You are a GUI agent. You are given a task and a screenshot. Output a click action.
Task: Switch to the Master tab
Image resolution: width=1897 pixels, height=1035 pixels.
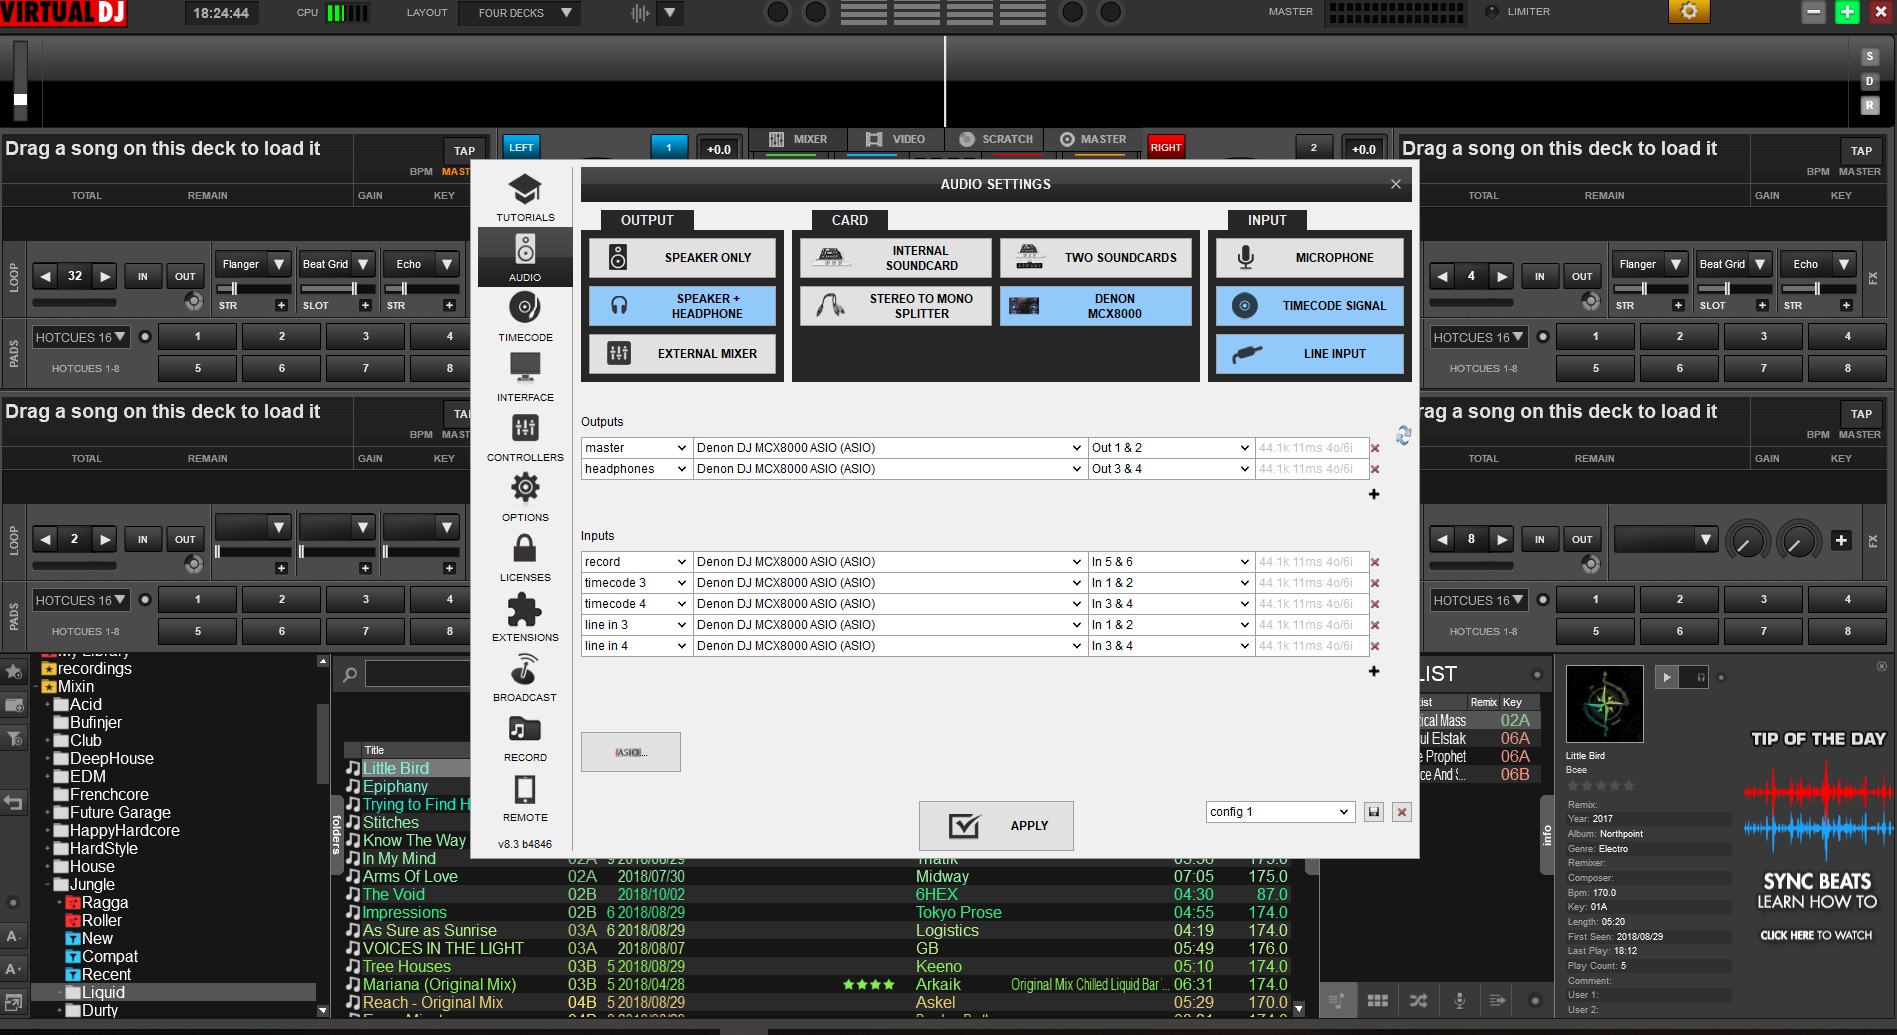[1093, 139]
